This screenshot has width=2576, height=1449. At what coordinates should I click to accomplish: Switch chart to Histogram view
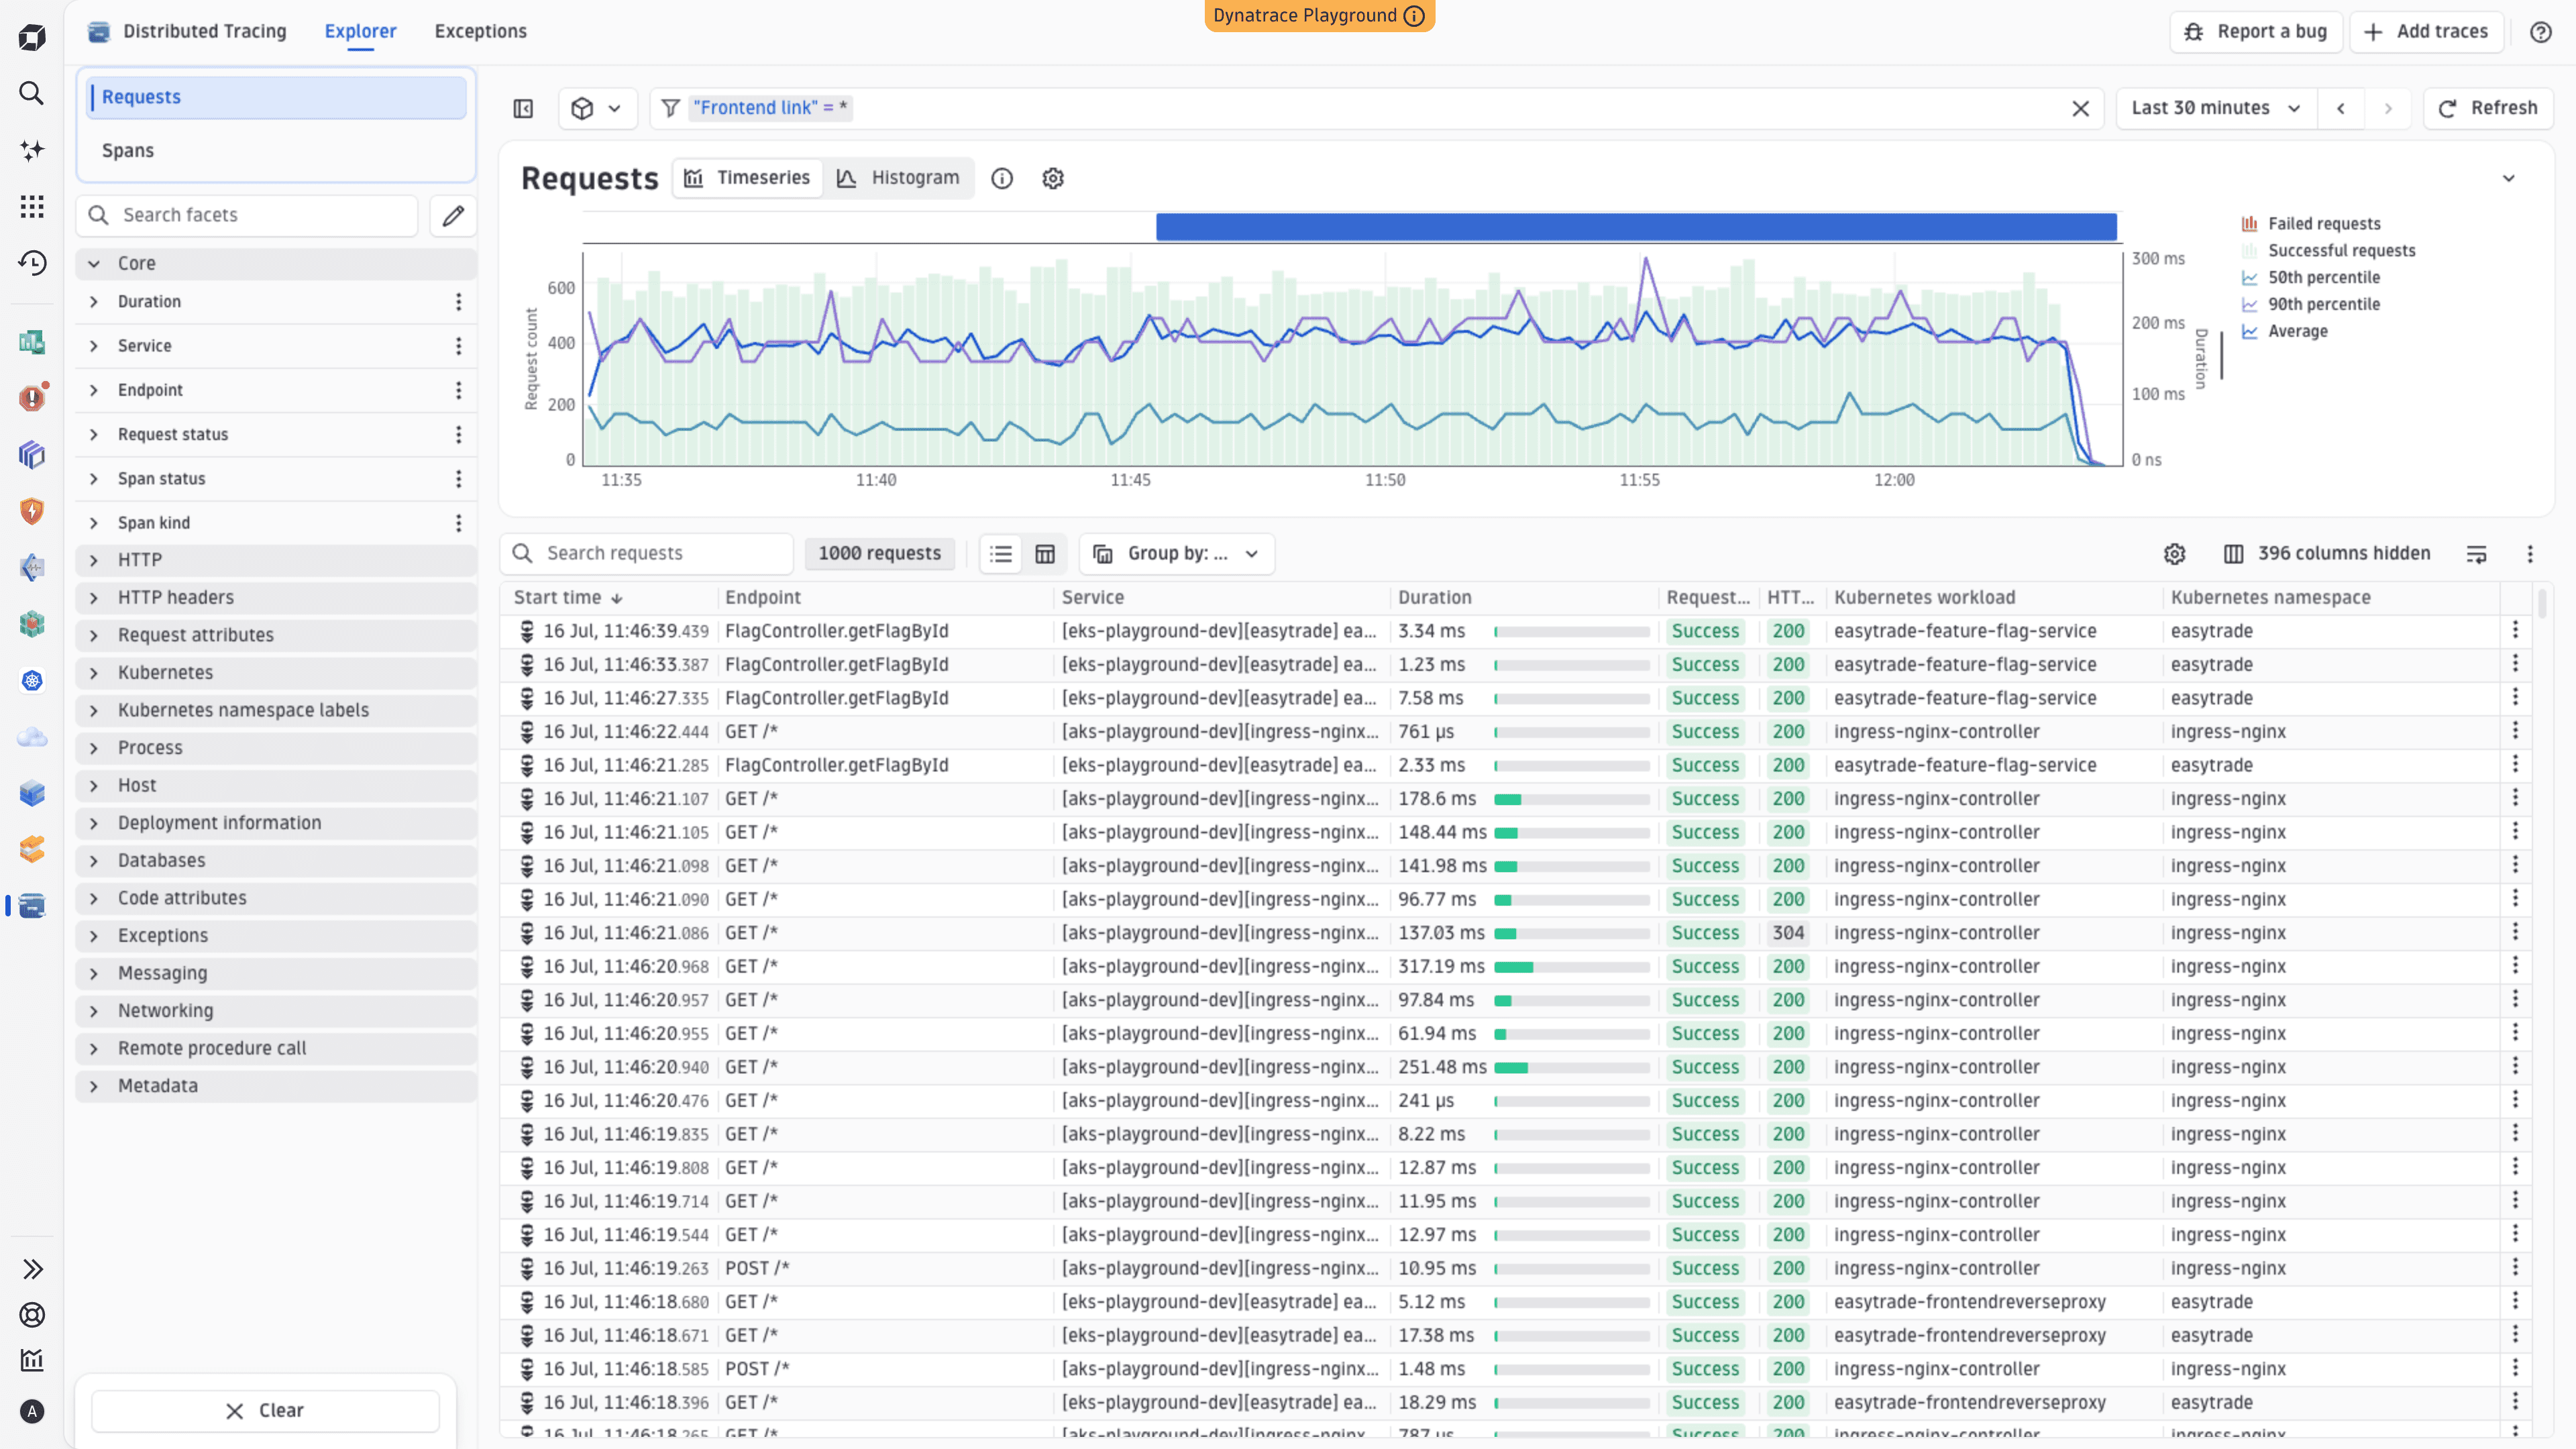click(898, 178)
